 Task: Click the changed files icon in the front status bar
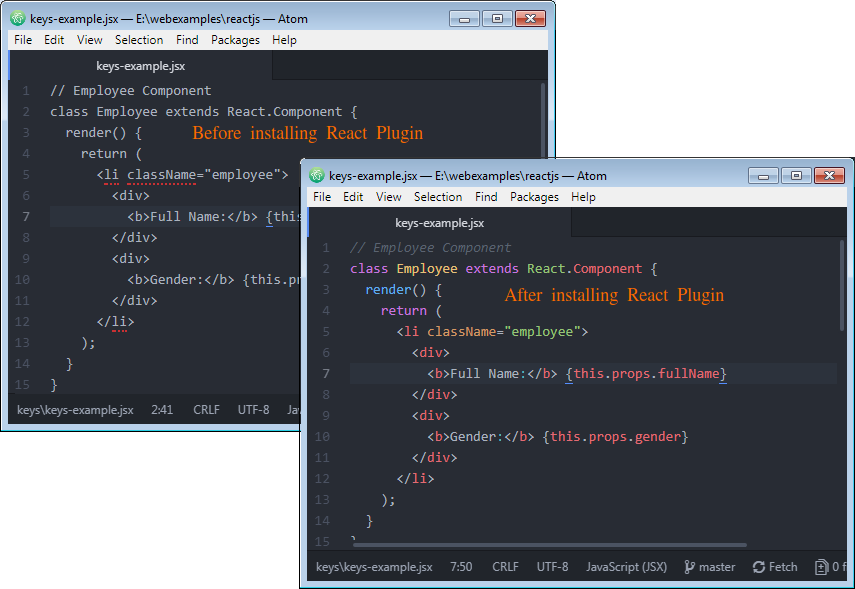[821, 567]
